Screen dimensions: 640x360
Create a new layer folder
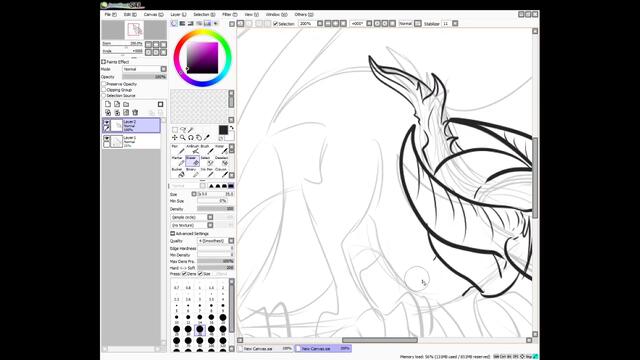[x=126, y=104]
